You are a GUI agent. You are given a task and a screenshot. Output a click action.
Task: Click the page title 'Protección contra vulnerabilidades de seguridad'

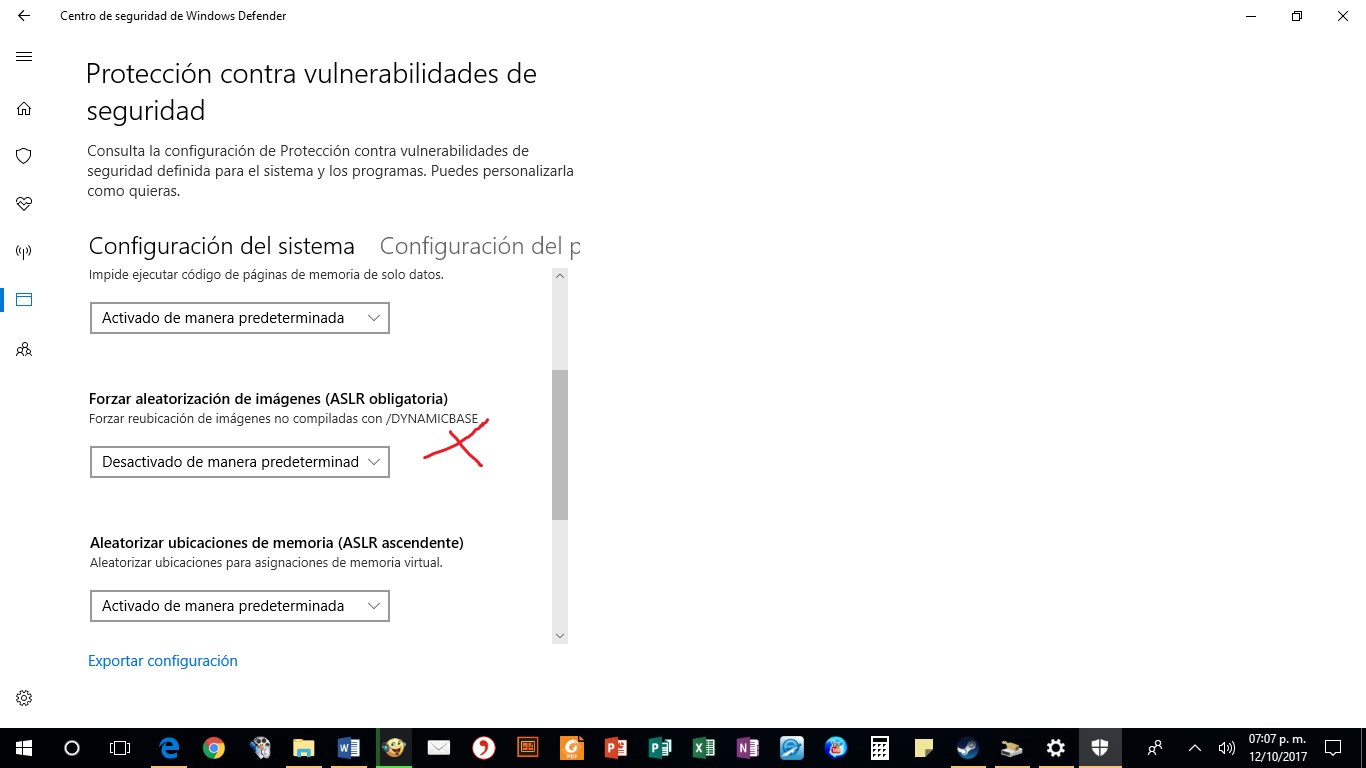[311, 92]
